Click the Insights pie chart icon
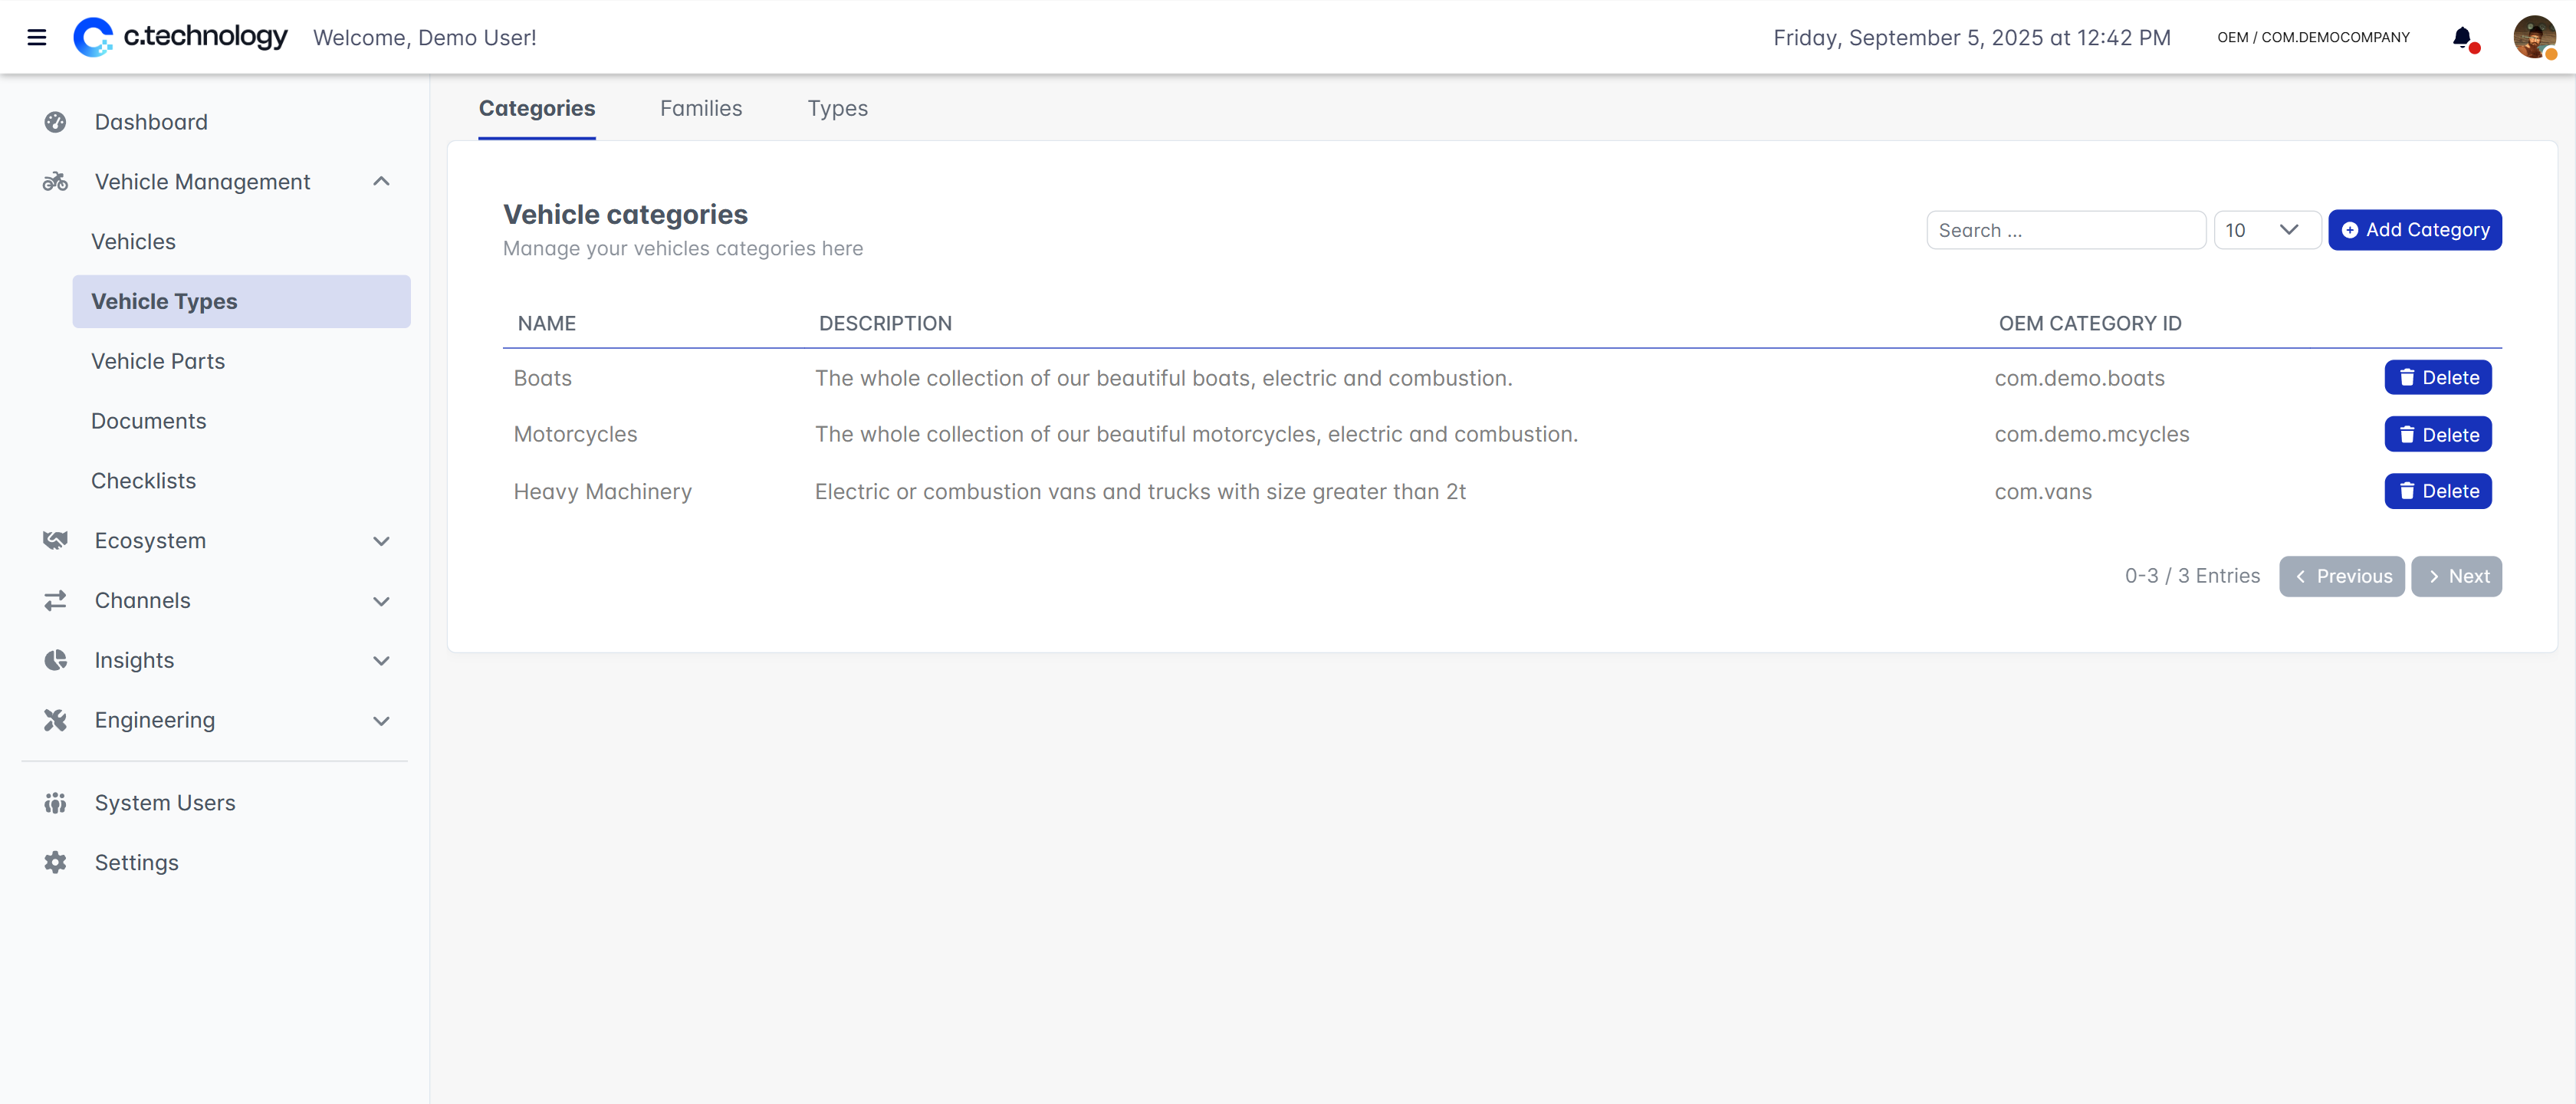Image resolution: width=2576 pixels, height=1104 pixels. coord(55,660)
